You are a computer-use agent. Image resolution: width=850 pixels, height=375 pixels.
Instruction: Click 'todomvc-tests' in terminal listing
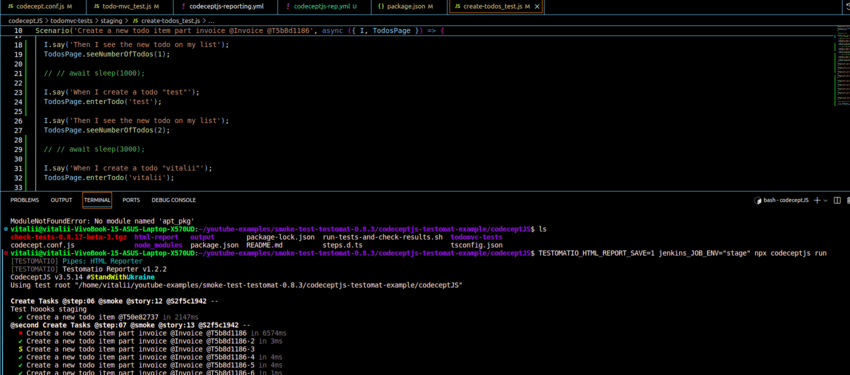tap(476, 237)
